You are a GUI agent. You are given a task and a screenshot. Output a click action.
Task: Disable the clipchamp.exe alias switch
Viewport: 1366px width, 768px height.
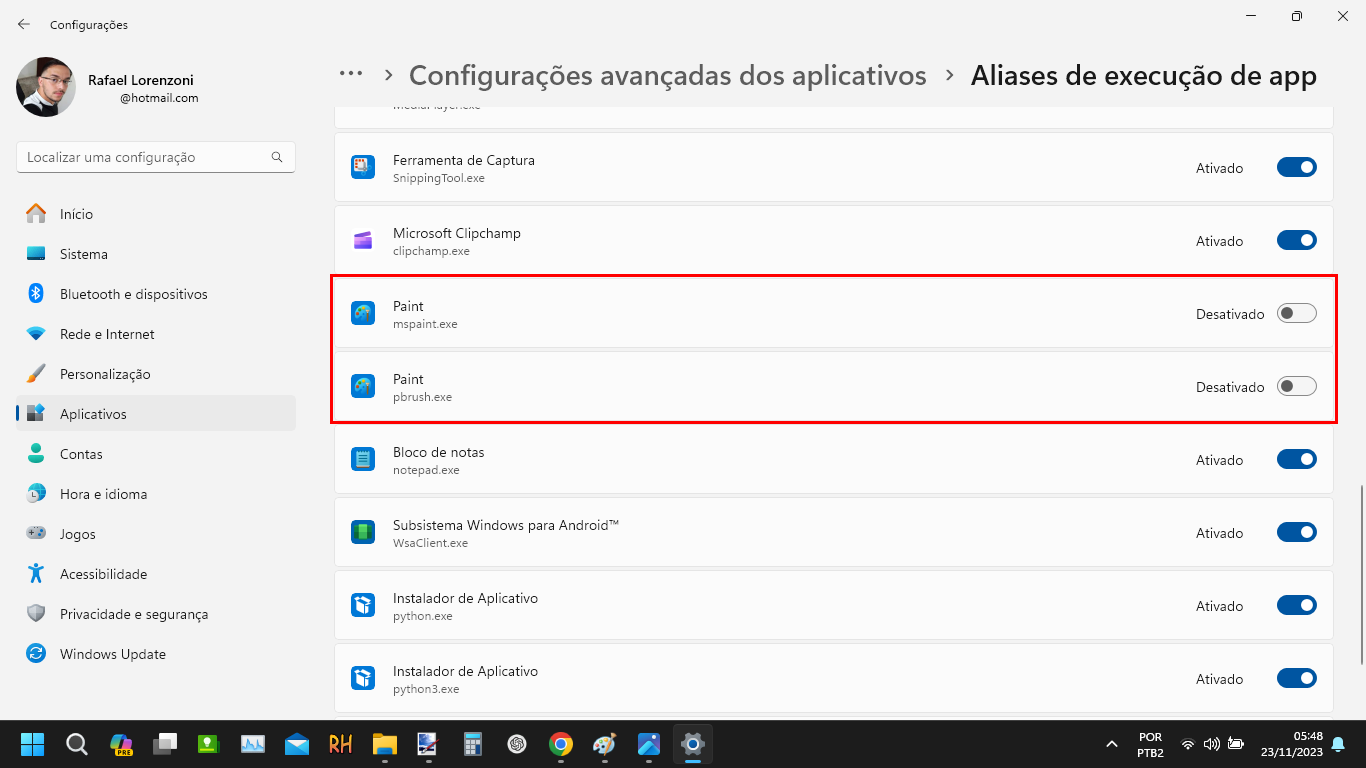(x=1297, y=241)
